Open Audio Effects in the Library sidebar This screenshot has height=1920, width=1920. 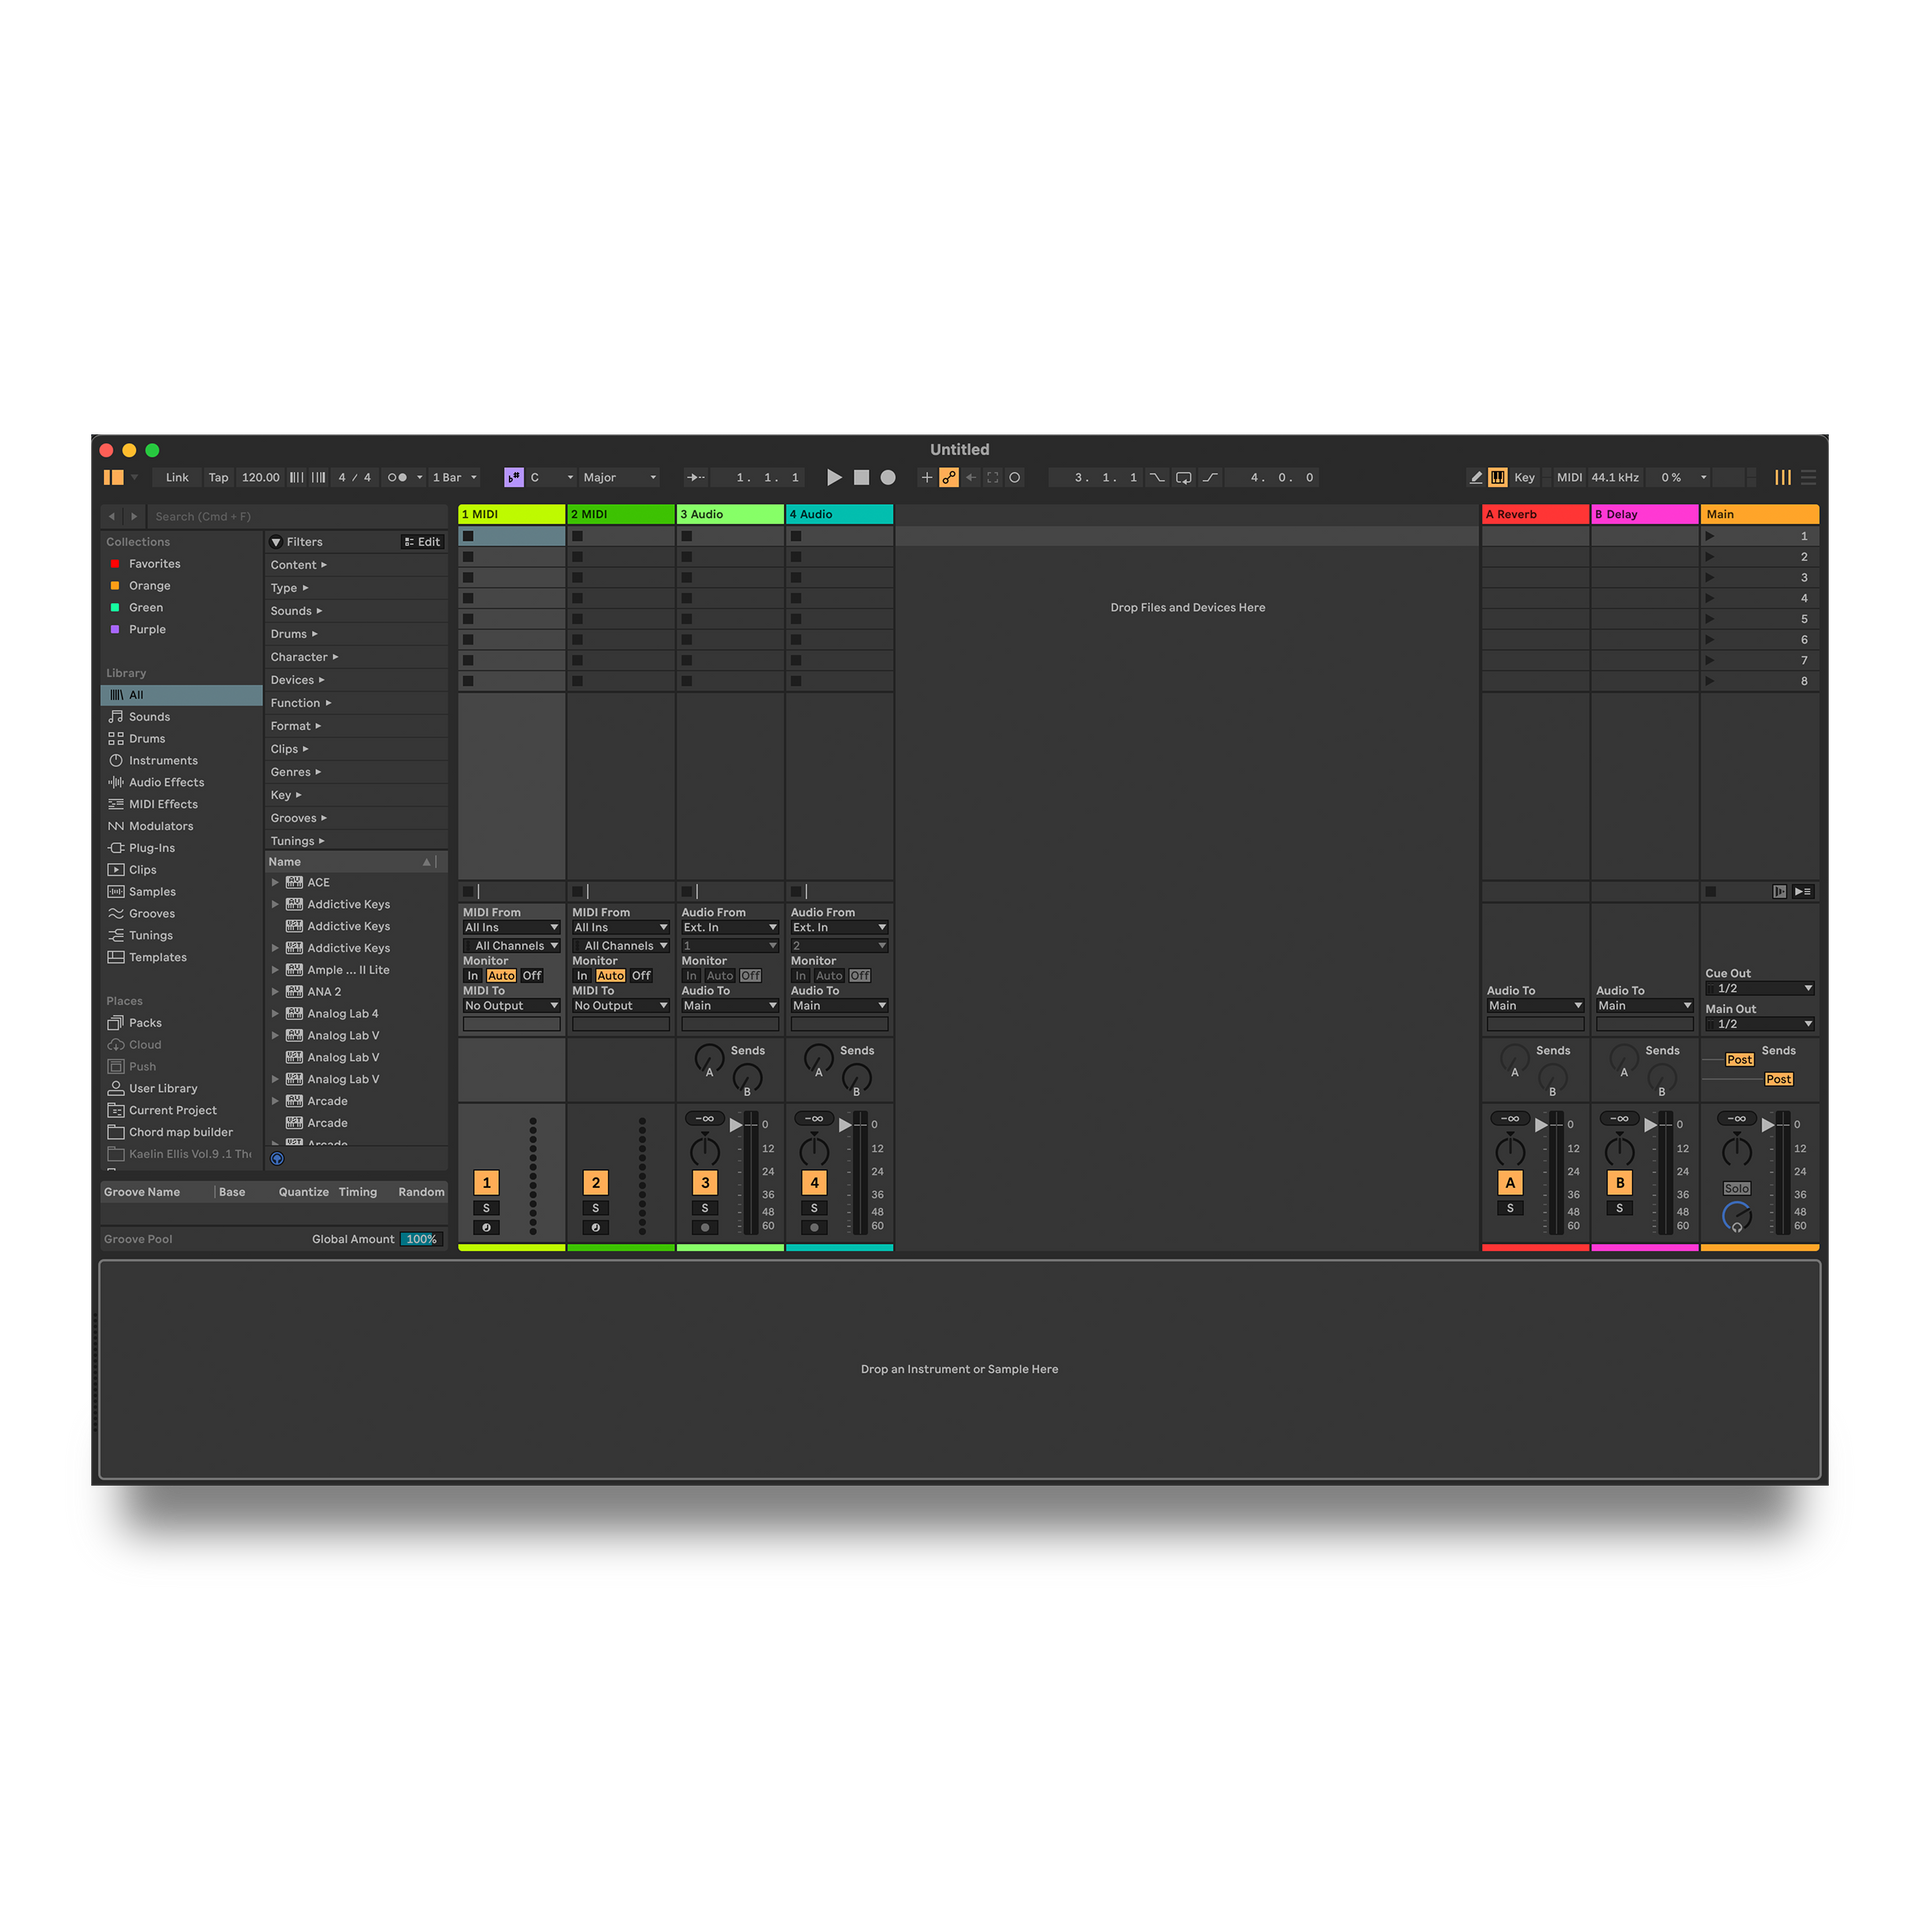tap(166, 782)
